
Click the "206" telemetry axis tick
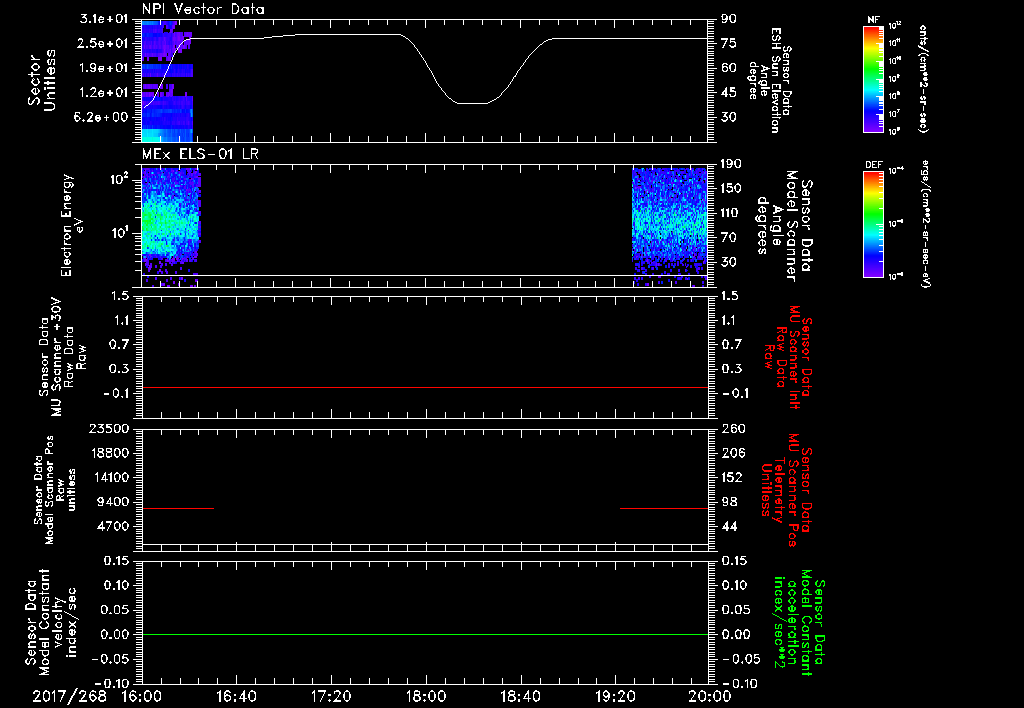click(x=732, y=453)
